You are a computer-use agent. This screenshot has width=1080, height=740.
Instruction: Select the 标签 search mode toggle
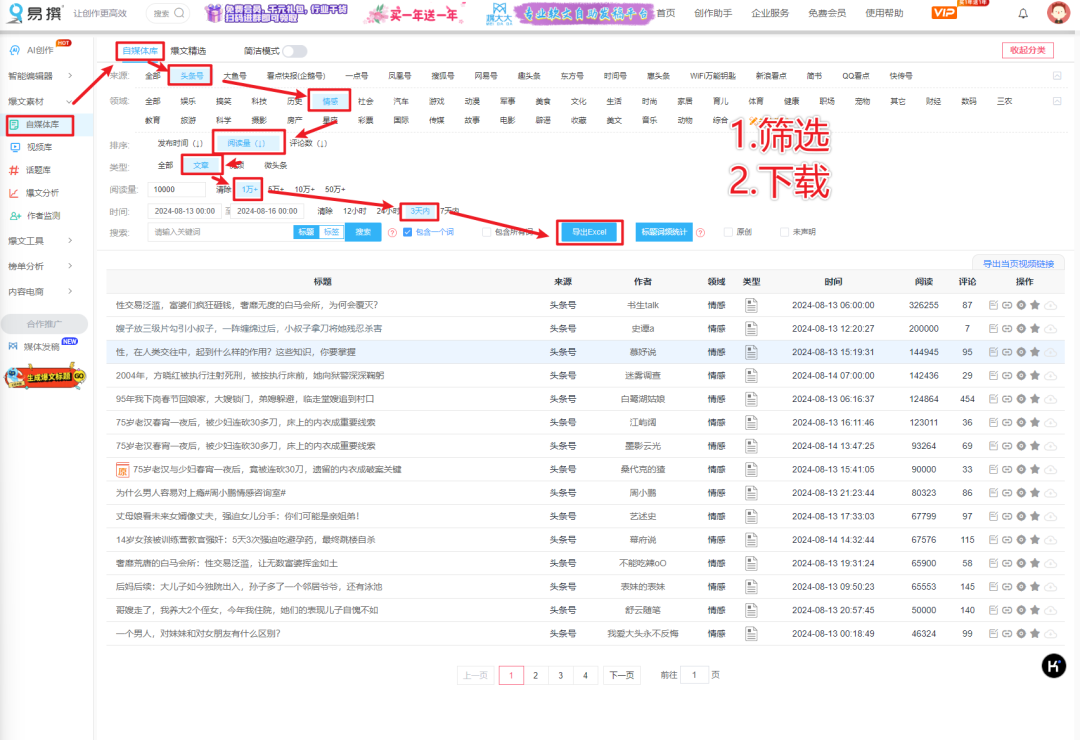click(331, 232)
